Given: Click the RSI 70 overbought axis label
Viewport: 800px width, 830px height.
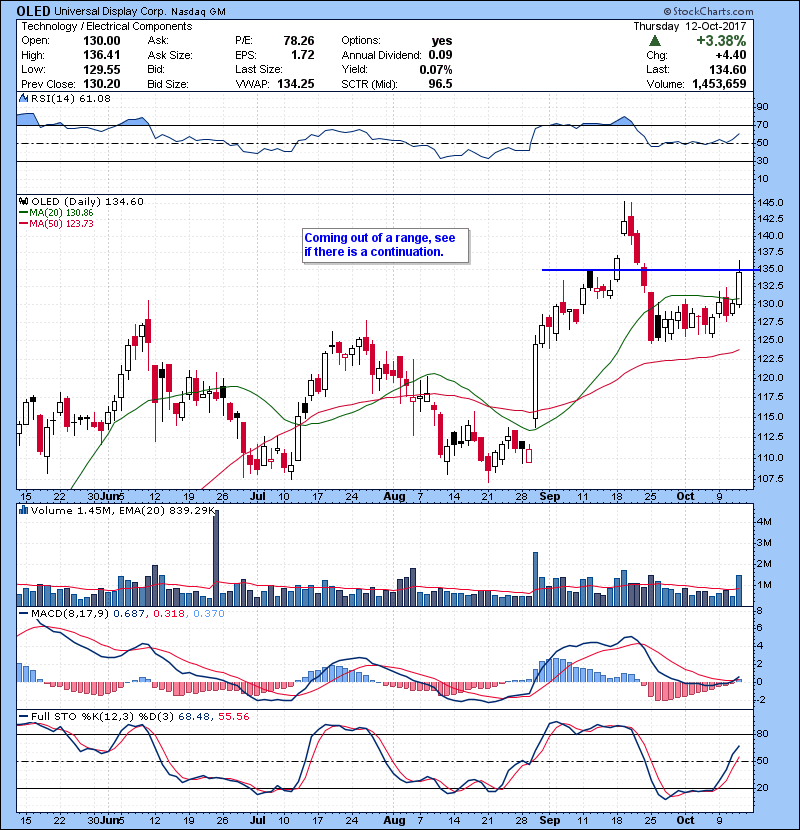Looking at the screenshot, I should (762, 125).
